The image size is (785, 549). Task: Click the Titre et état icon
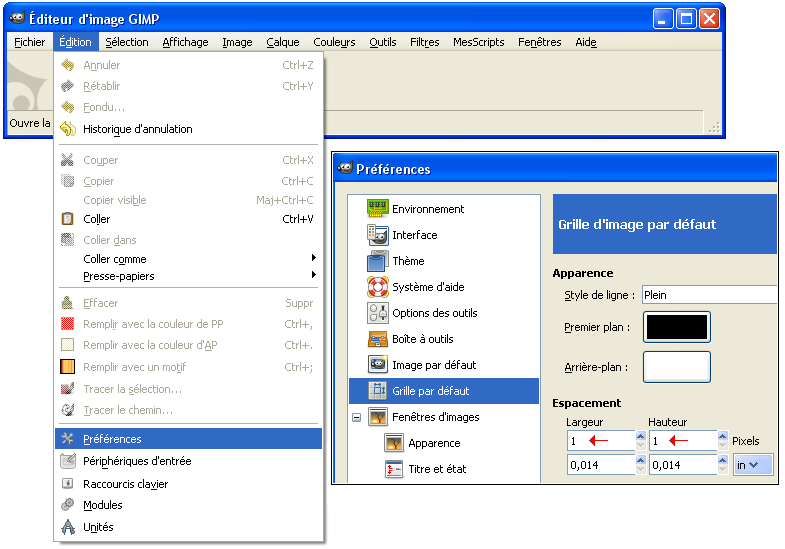tap(394, 469)
